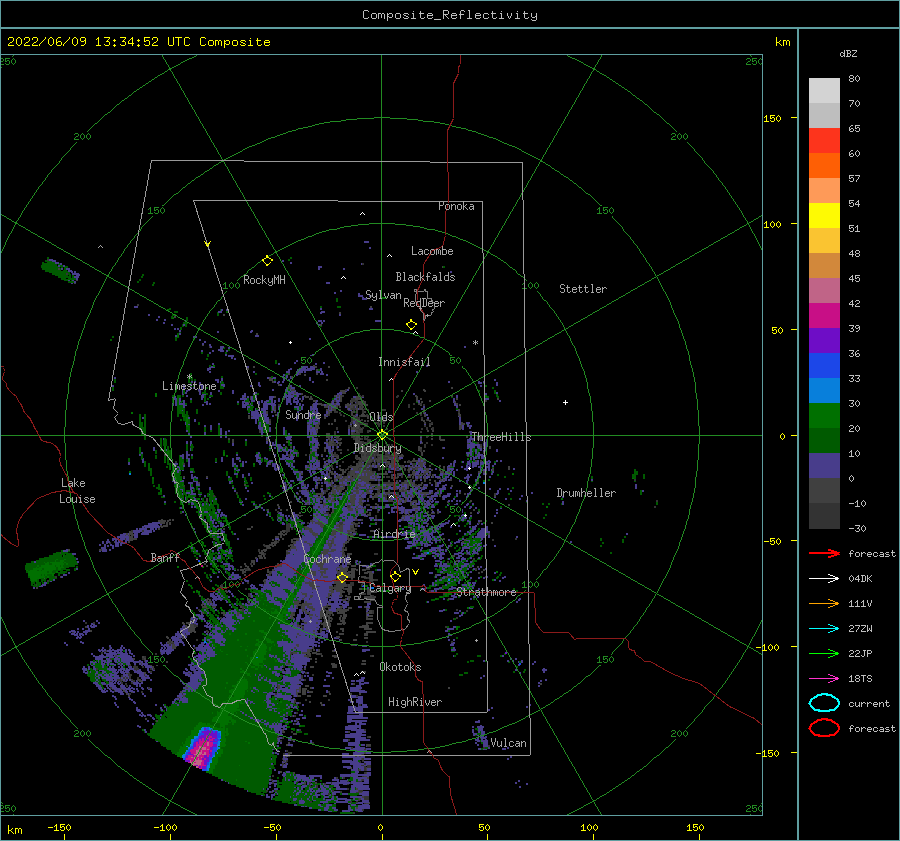Click the HighRiver city label
Screen dimensions: 900x841
pyautogui.click(x=415, y=702)
